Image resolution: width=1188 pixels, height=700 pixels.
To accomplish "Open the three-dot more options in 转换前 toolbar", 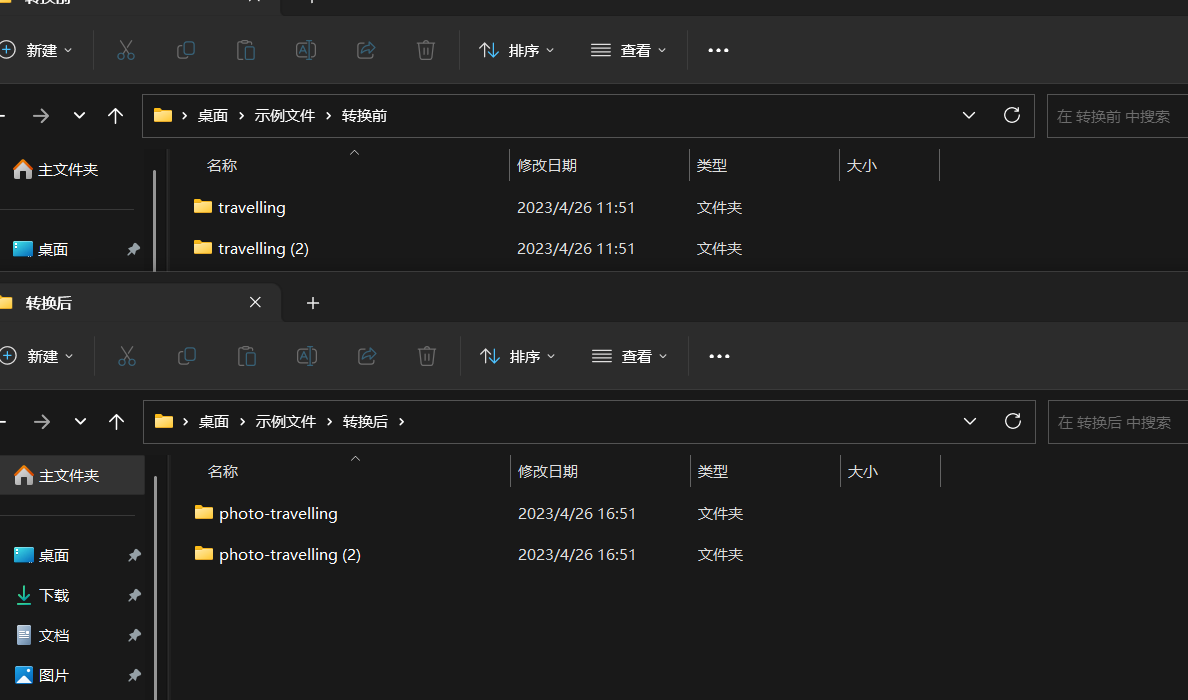I will [x=718, y=50].
